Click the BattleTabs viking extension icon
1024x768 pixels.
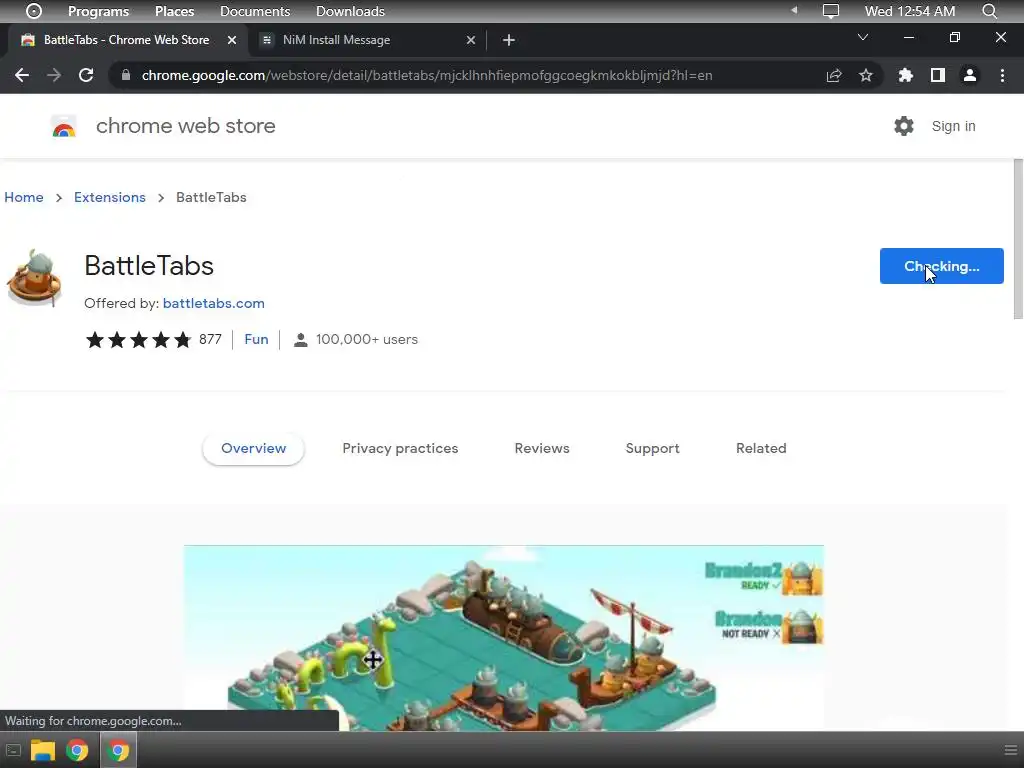click(x=34, y=278)
